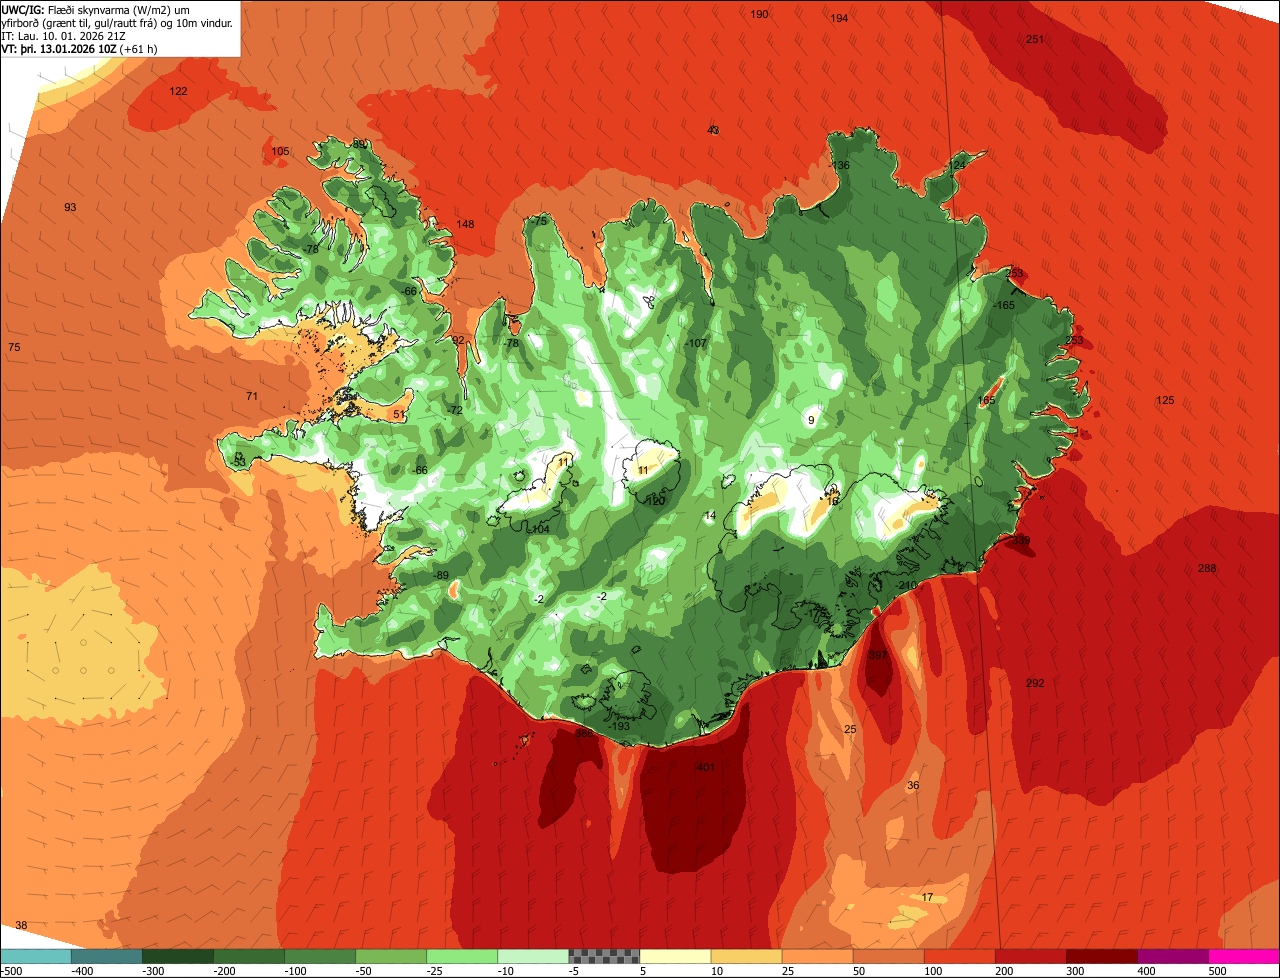Click the '233' value off the east coast
The image size is (1280, 978).
click(x=1074, y=341)
